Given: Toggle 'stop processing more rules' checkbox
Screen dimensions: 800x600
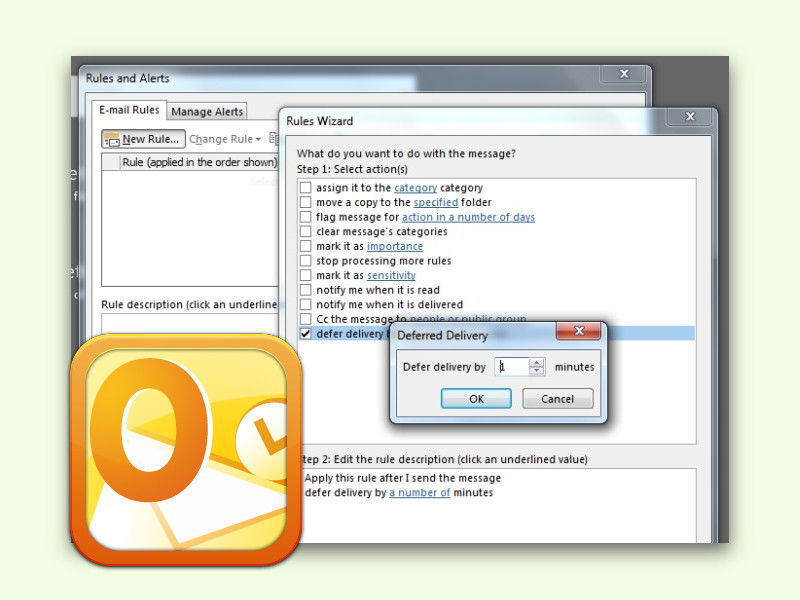Looking at the screenshot, I should pos(305,261).
